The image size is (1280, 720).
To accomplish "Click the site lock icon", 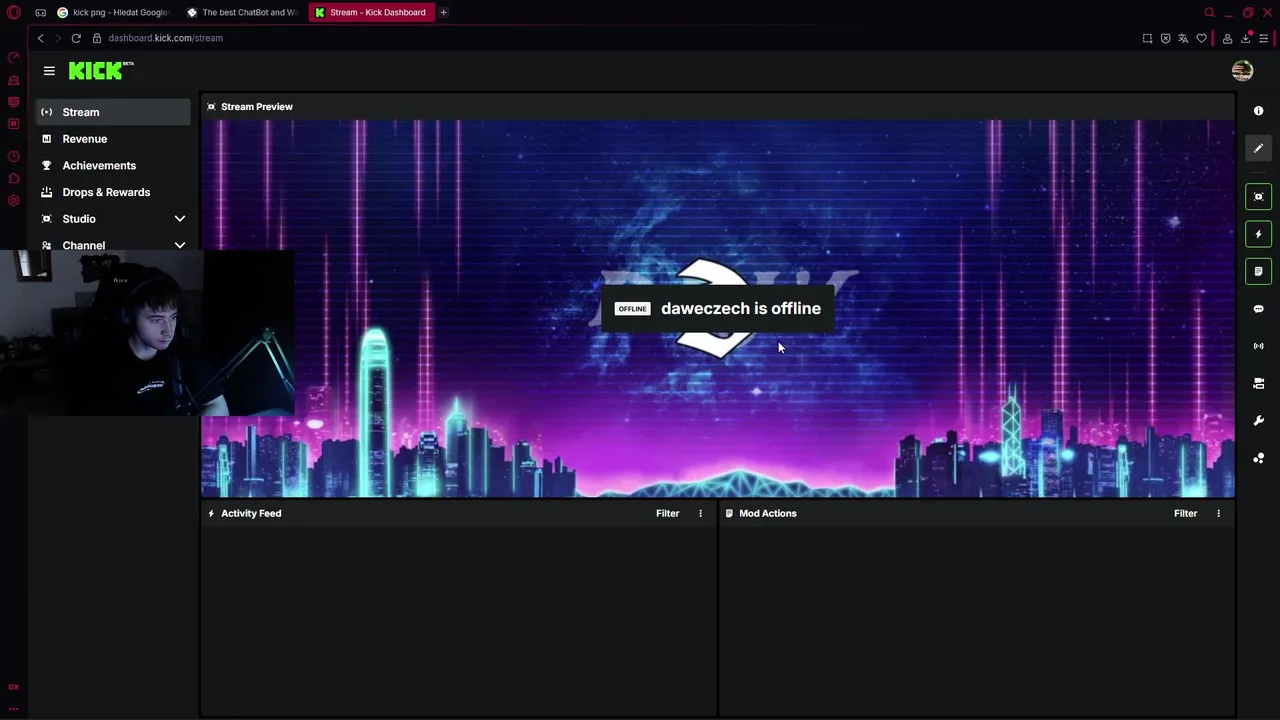I will click(x=97, y=38).
